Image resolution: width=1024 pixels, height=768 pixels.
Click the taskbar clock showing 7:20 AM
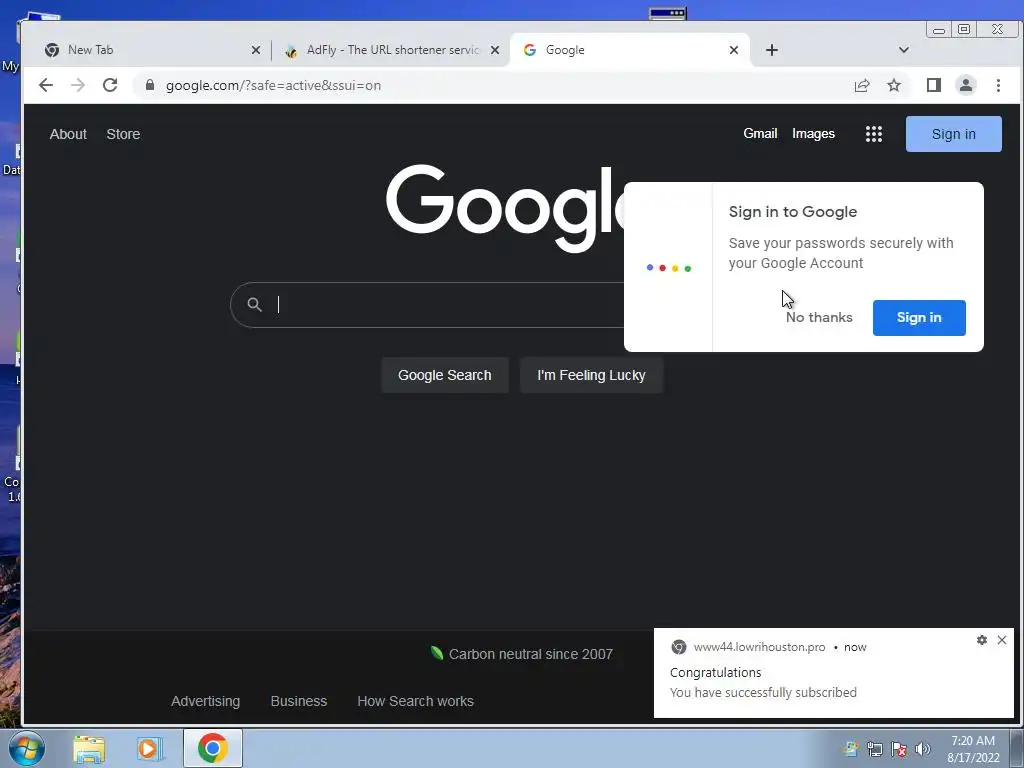click(x=973, y=749)
